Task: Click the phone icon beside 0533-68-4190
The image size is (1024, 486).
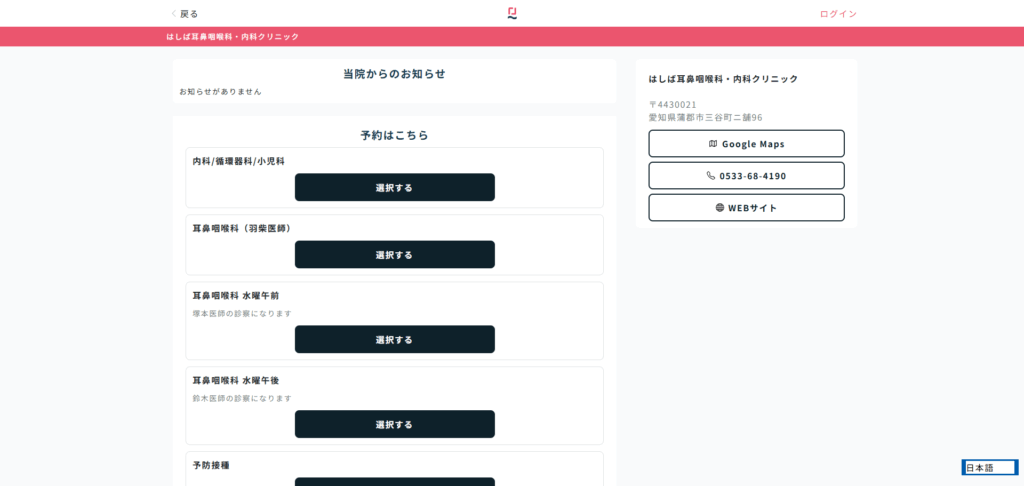Action: [711, 176]
